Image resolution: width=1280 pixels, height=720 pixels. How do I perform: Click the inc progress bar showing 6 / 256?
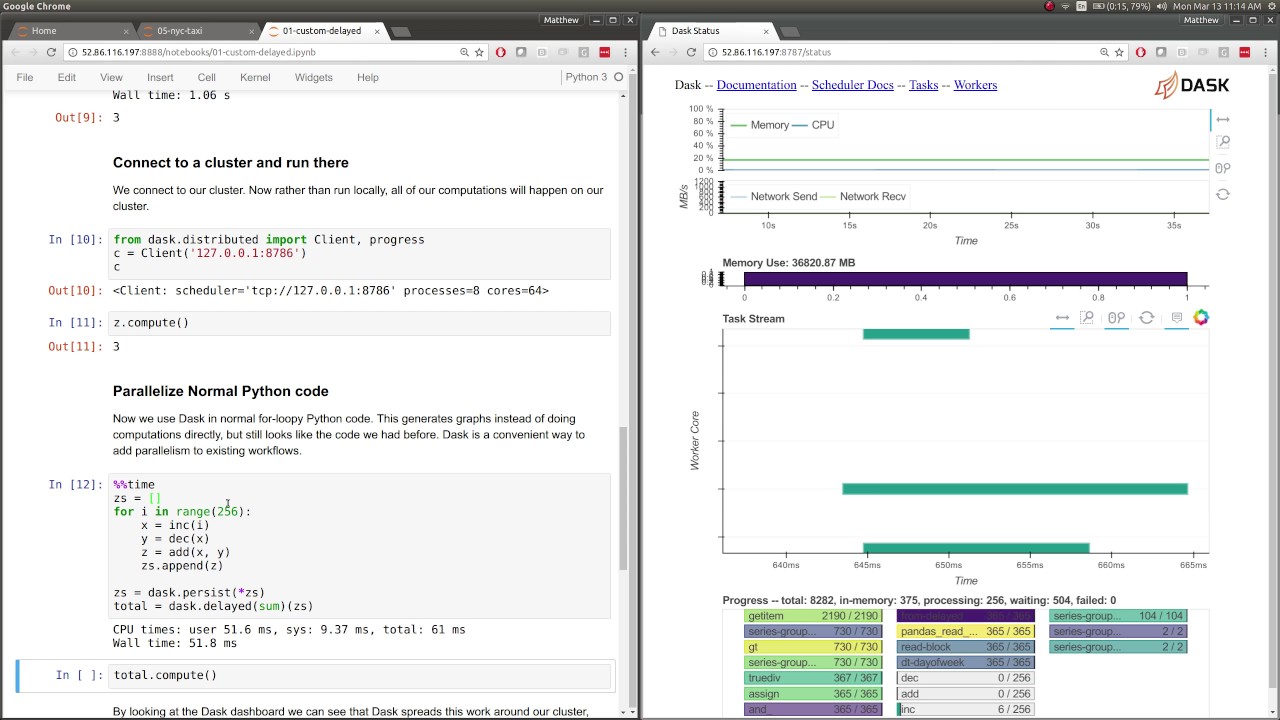coord(966,709)
